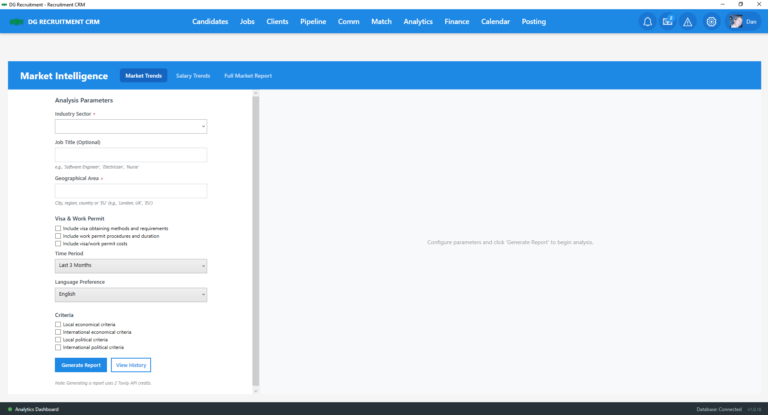Viewport: 768px width, 415px height.
Task: Click Dan's profile avatar
Action: tap(736, 21)
